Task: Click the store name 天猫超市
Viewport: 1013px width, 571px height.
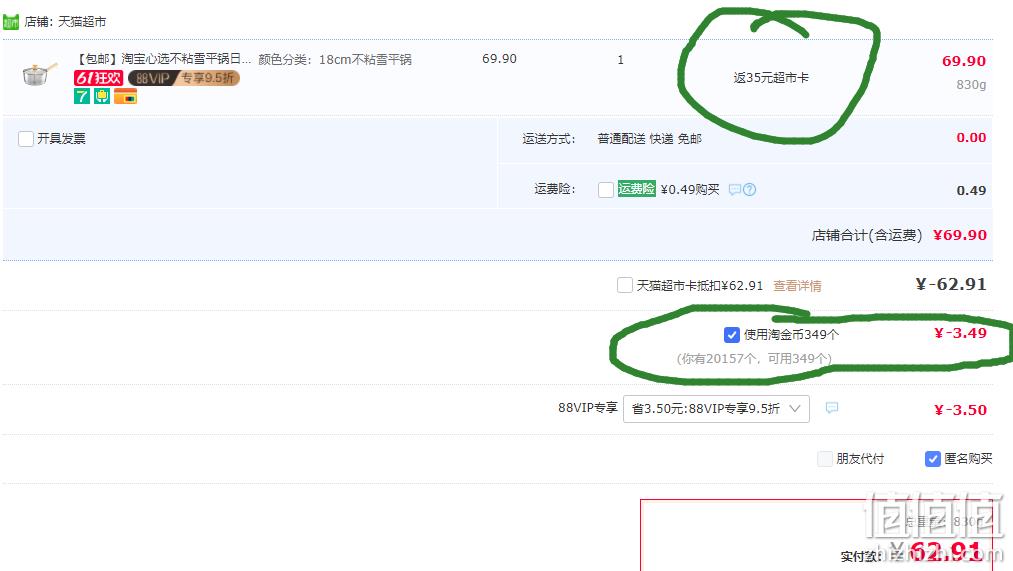Action: point(82,22)
